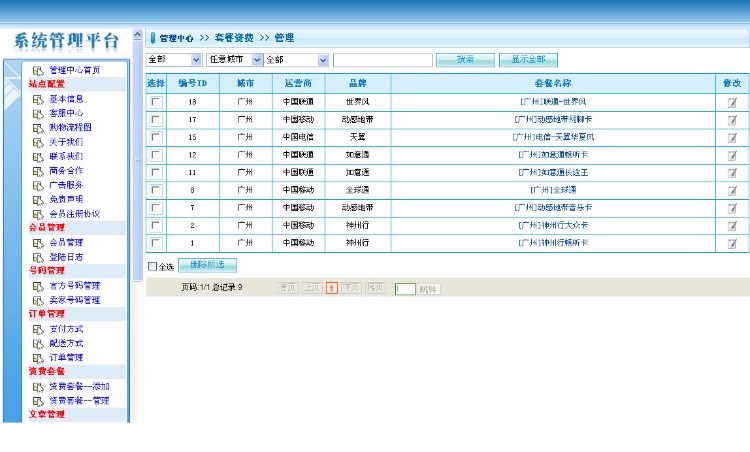Click the current page number 1
This screenshot has width=750, height=452.
click(x=331, y=288)
